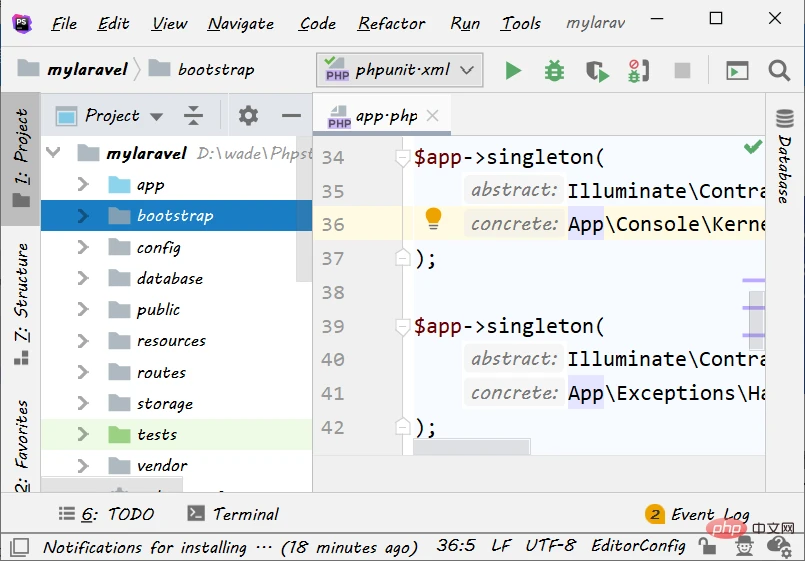Click the yellow lightbulb intention icon

tap(433, 218)
